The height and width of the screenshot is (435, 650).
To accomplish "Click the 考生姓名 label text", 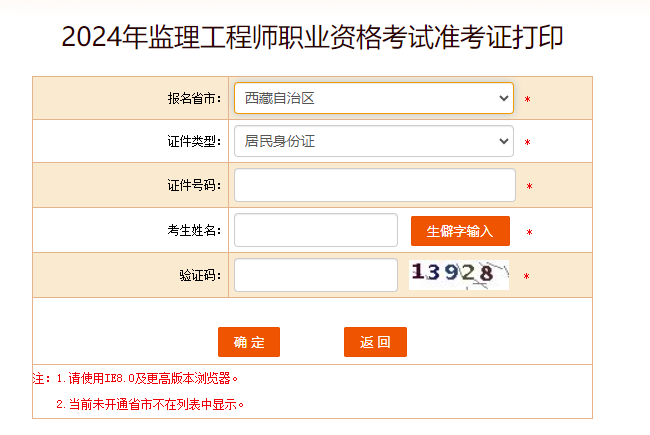I will [194, 231].
